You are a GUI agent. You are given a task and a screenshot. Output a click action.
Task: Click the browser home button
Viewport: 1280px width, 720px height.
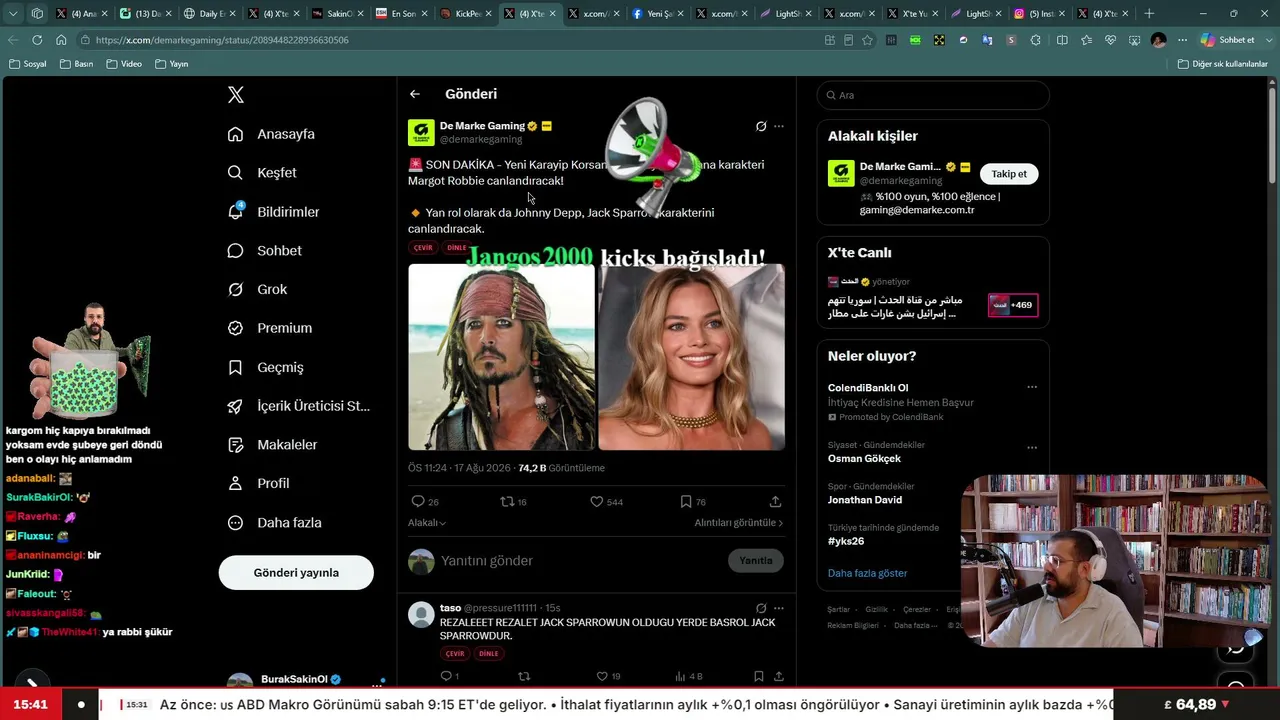[x=61, y=40]
